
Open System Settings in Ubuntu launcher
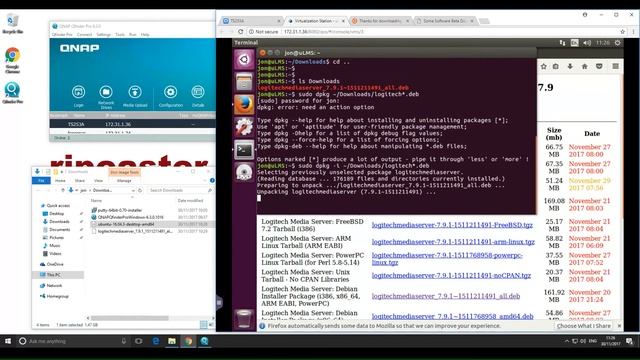tap(244, 127)
